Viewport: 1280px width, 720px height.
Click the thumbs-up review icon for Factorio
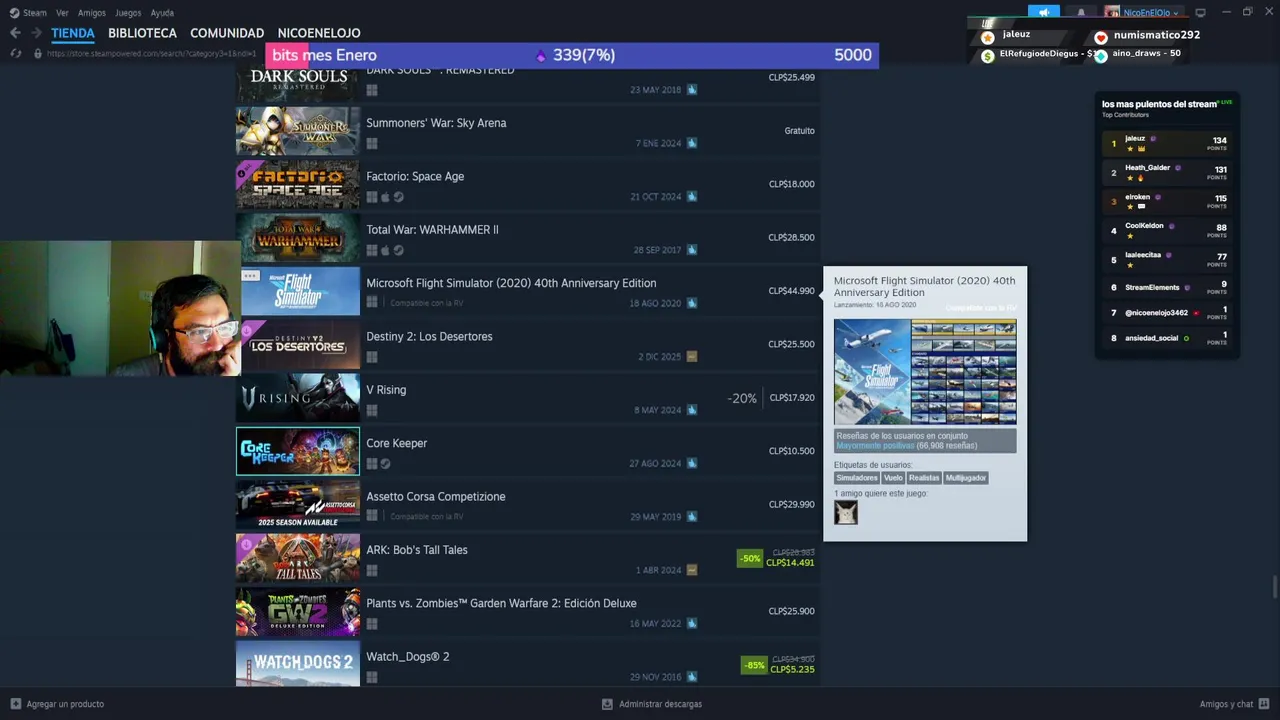point(692,197)
